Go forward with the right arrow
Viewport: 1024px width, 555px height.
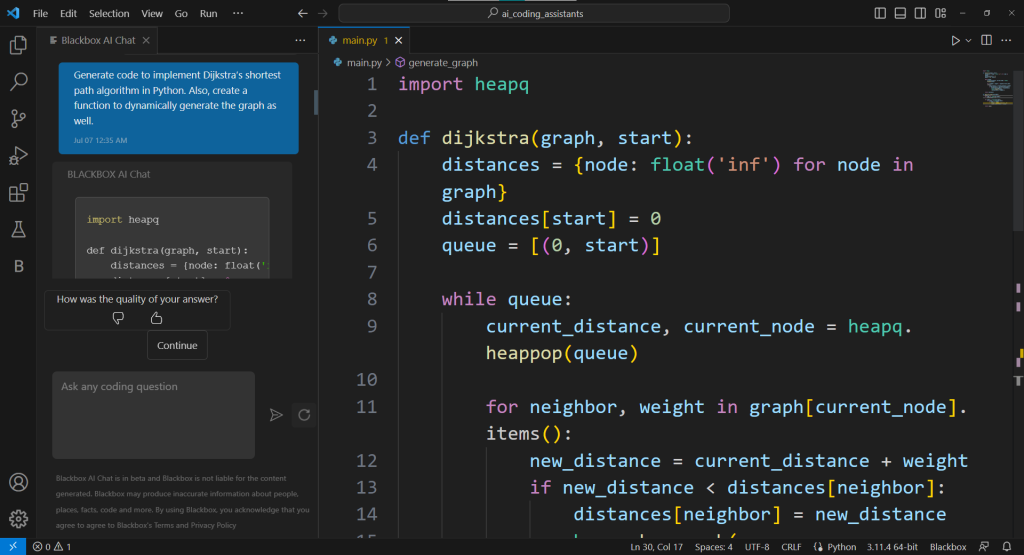click(x=323, y=13)
